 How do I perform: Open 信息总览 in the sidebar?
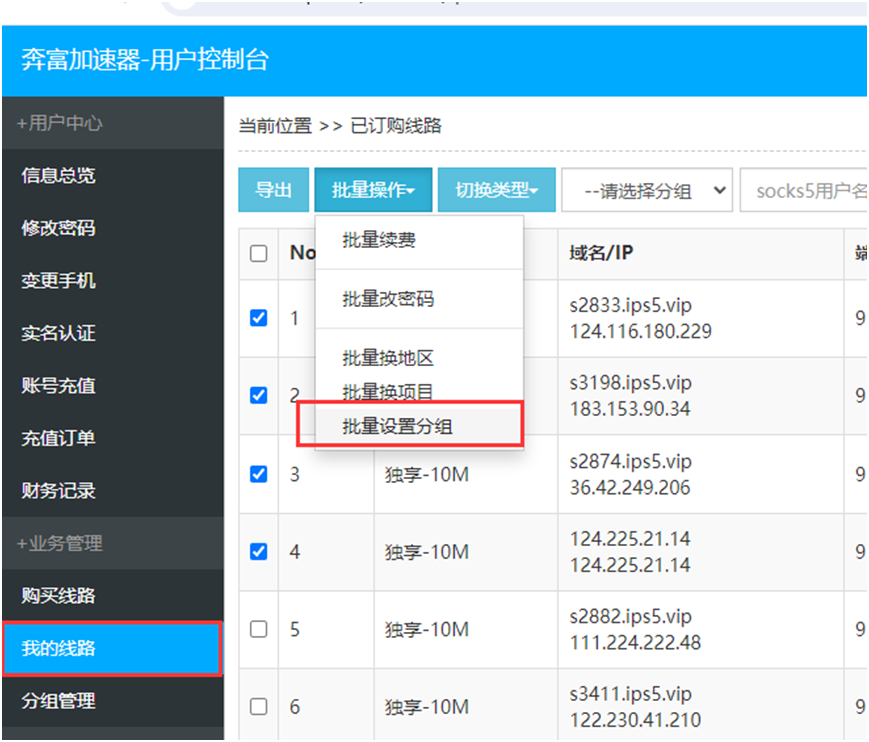59,175
